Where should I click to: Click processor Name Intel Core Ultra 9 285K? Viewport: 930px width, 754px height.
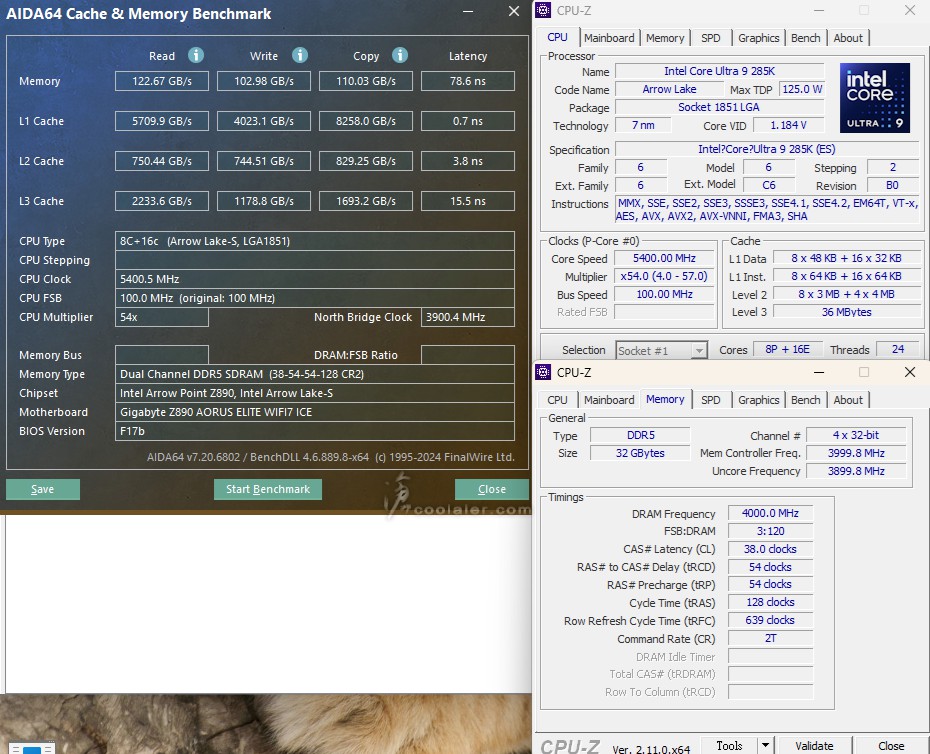tap(719, 71)
